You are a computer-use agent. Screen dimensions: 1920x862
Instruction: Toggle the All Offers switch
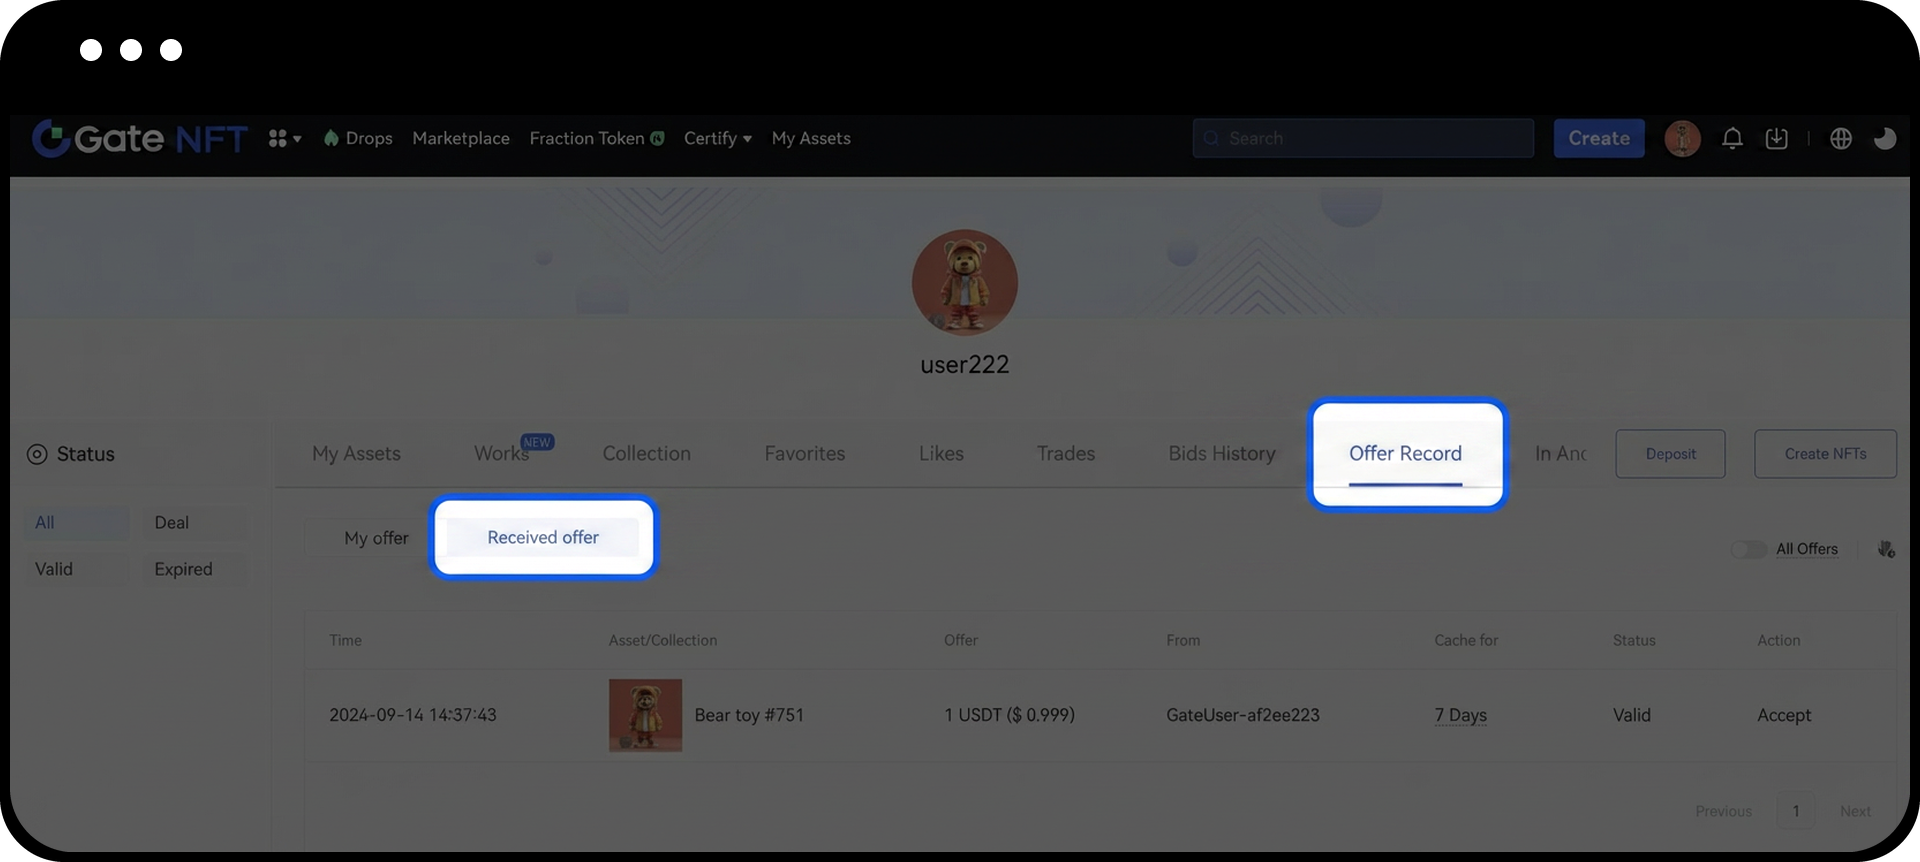1748,549
